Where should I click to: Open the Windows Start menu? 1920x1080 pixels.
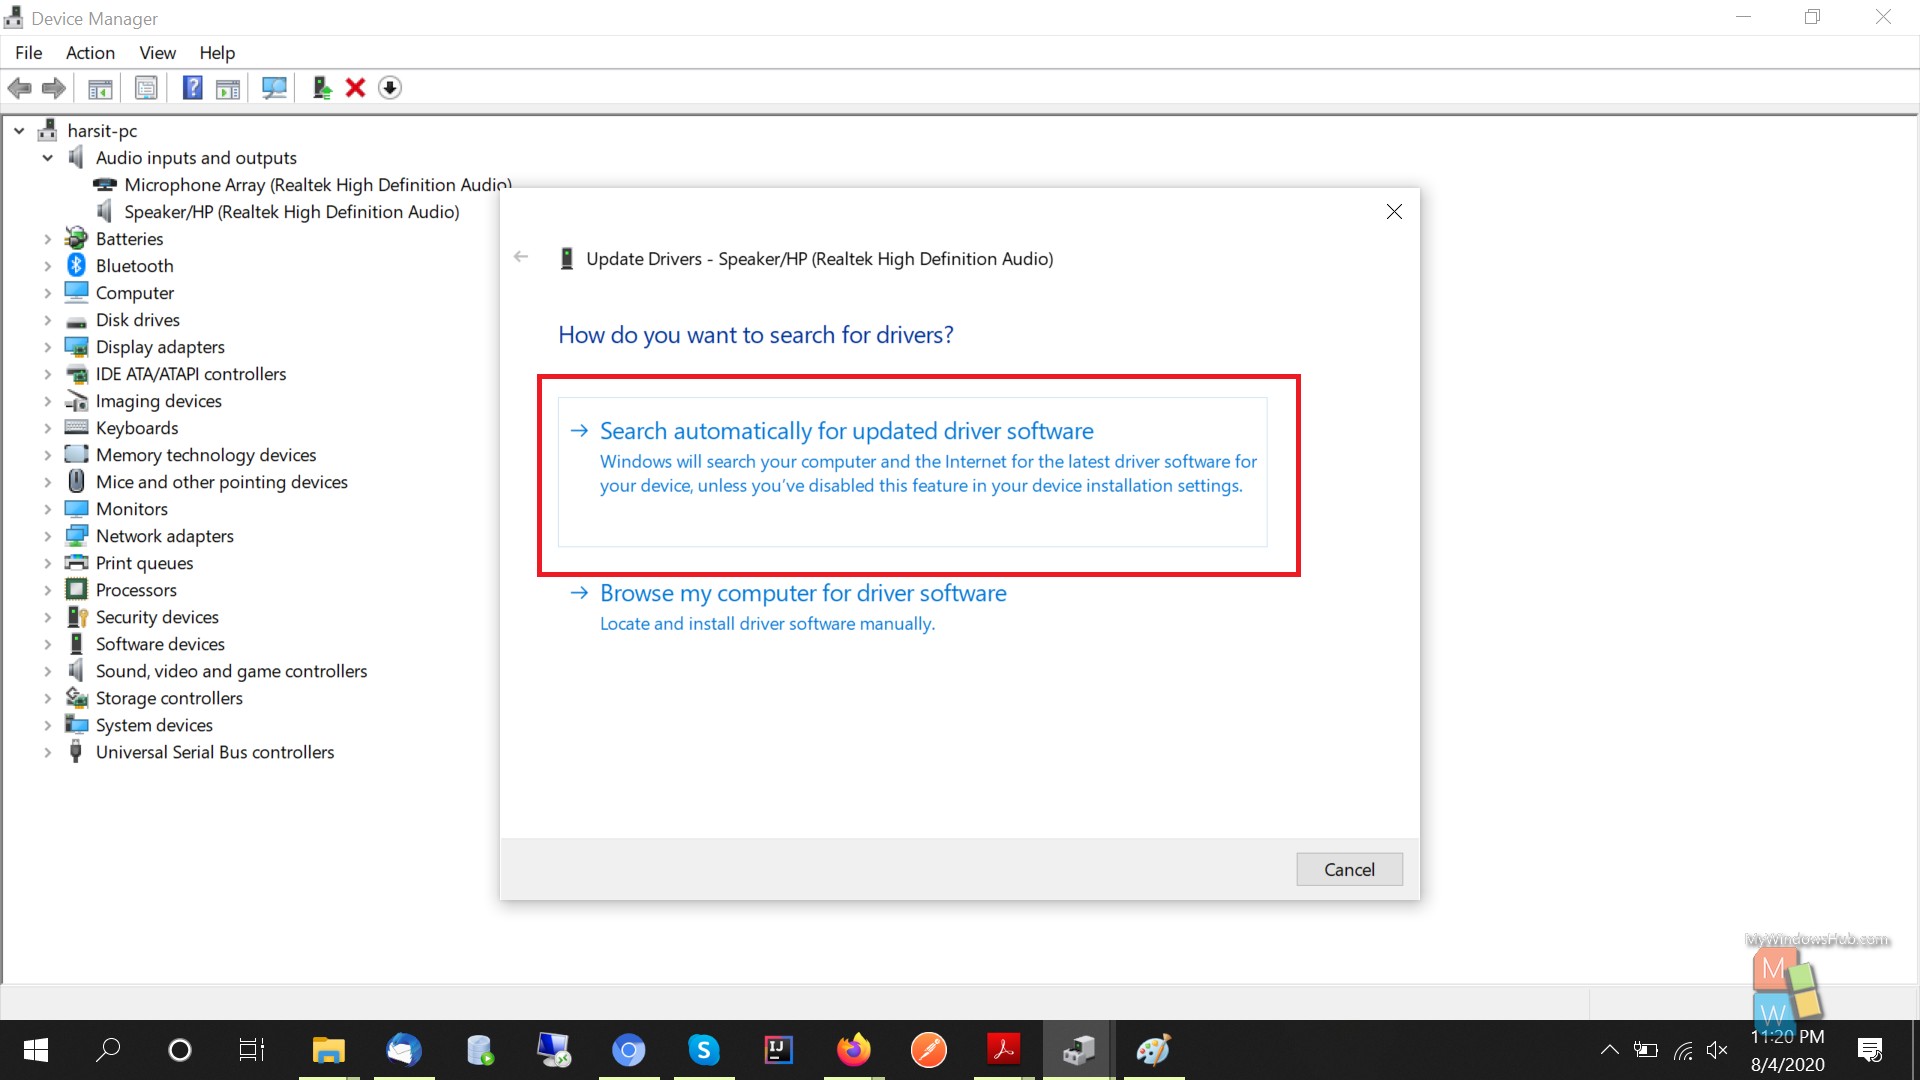35,1050
